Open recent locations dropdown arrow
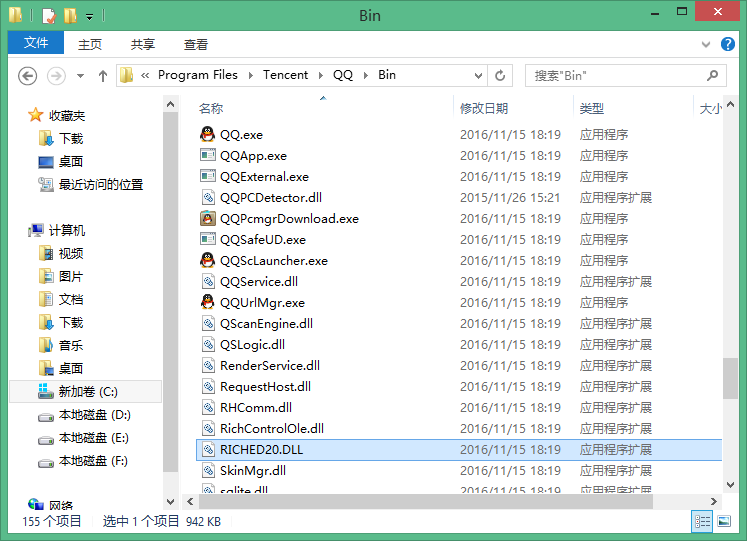Image resolution: width=747 pixels, height=541 pixels. [x=81, y=76]
